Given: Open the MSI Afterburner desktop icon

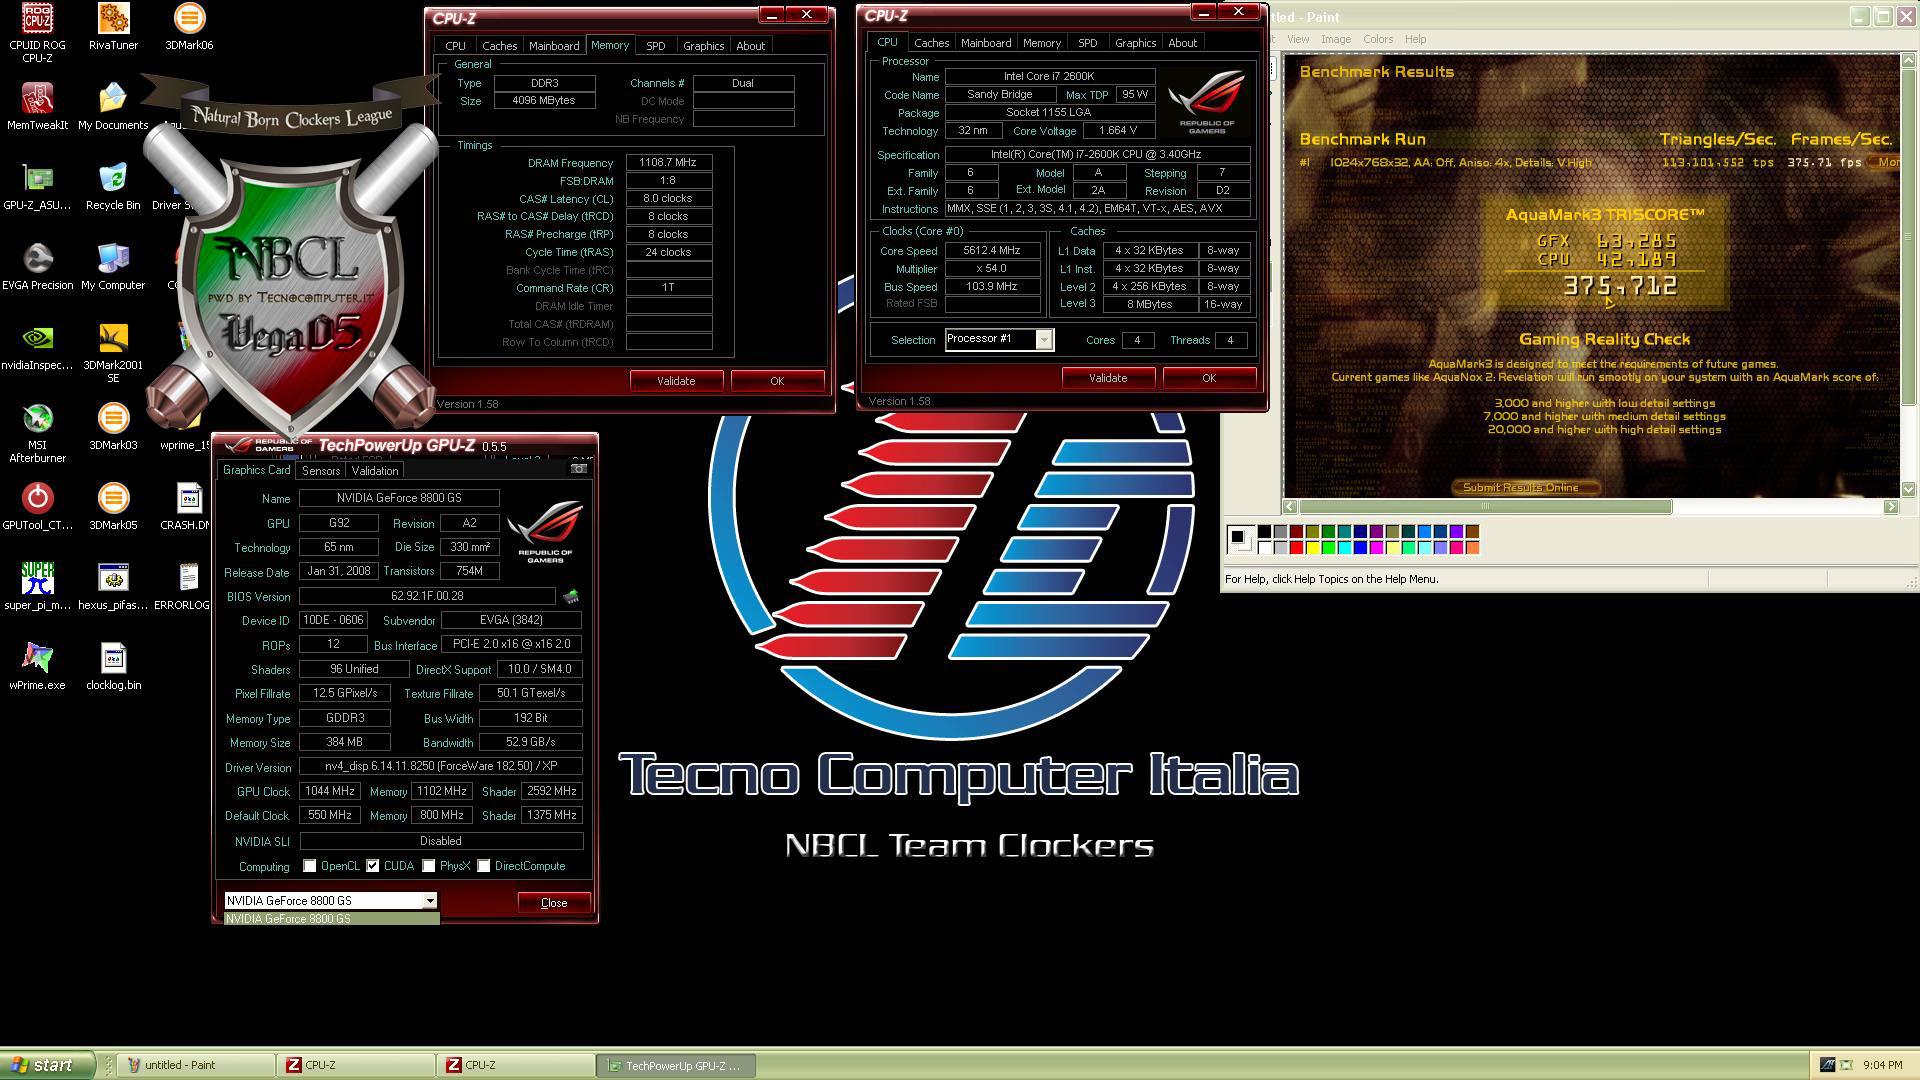Looking at the screenshot, I should pyautogui.click(x=37, y=432).
